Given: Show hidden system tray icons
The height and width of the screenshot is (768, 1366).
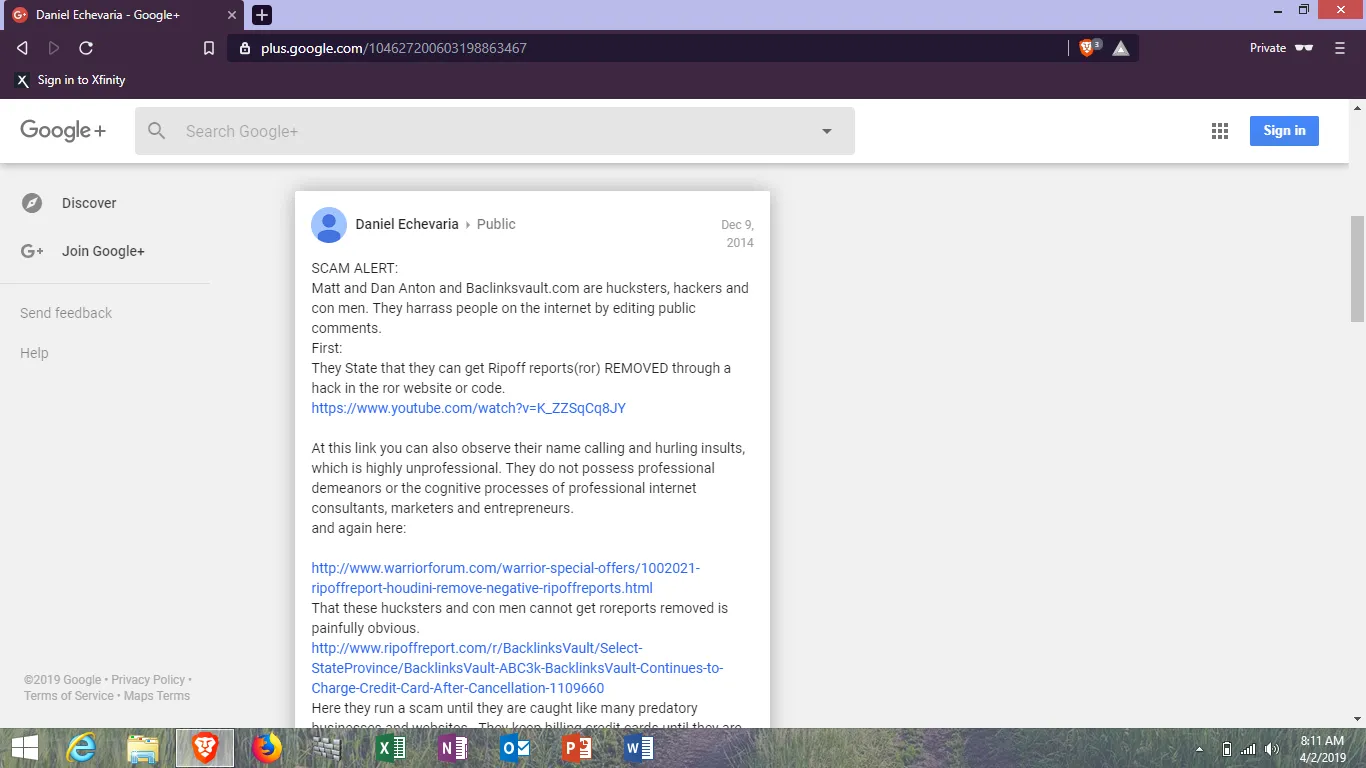Looking at the screenshot, I should (1200, 749).
